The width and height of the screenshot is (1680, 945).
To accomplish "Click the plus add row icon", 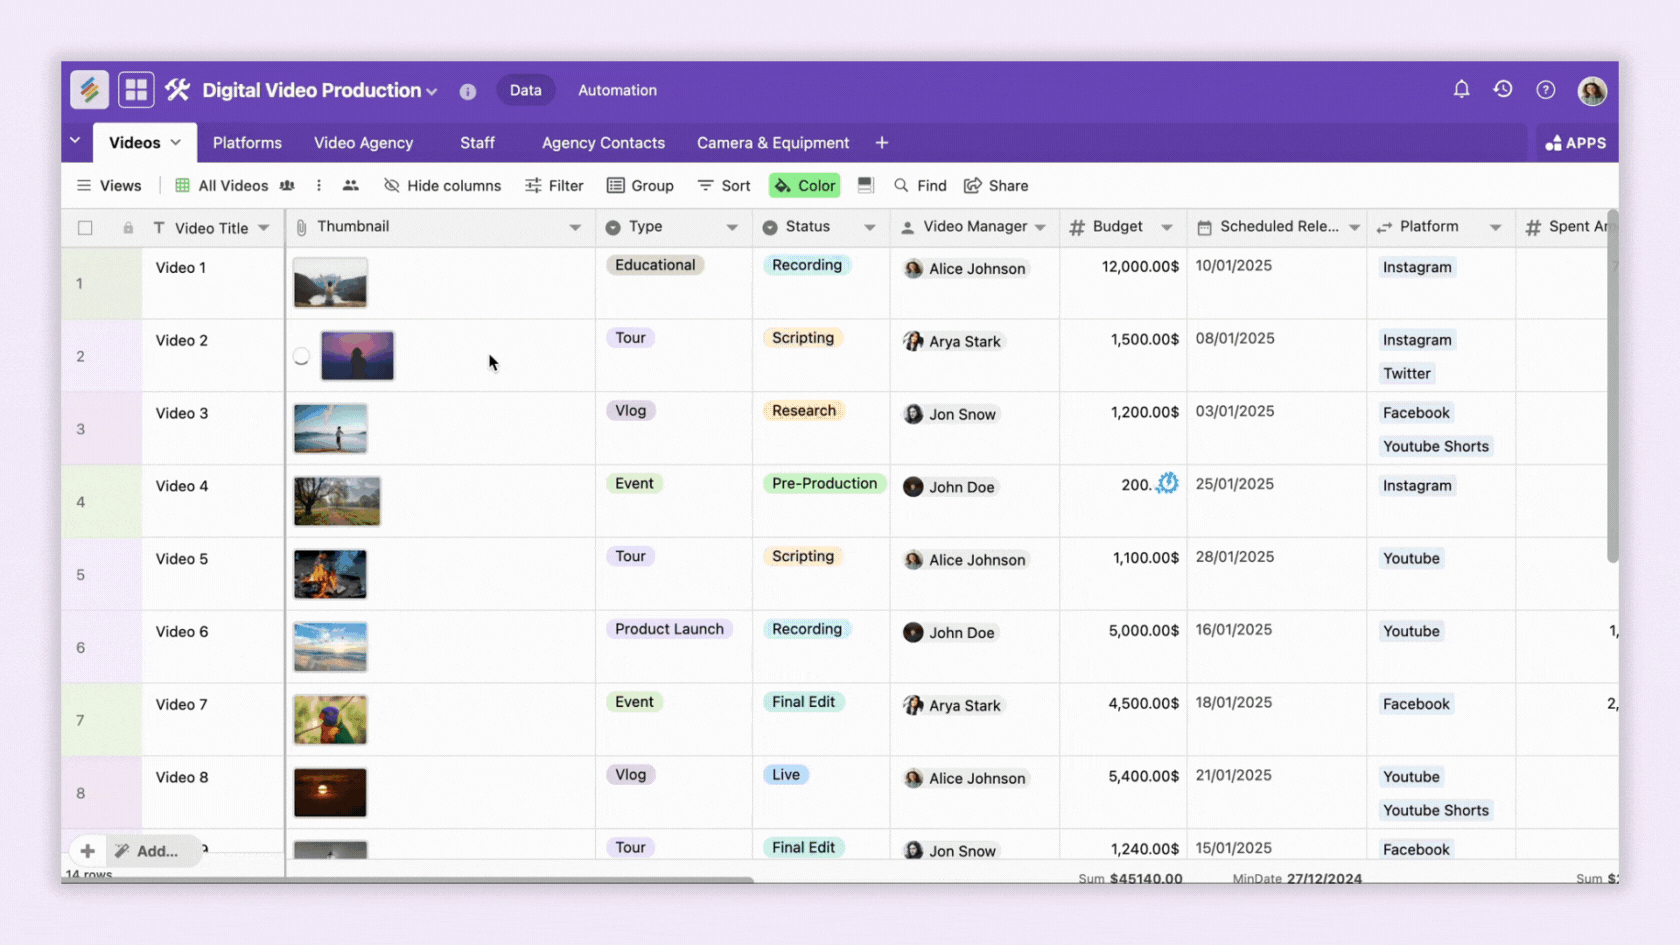I will click(88, 851).
